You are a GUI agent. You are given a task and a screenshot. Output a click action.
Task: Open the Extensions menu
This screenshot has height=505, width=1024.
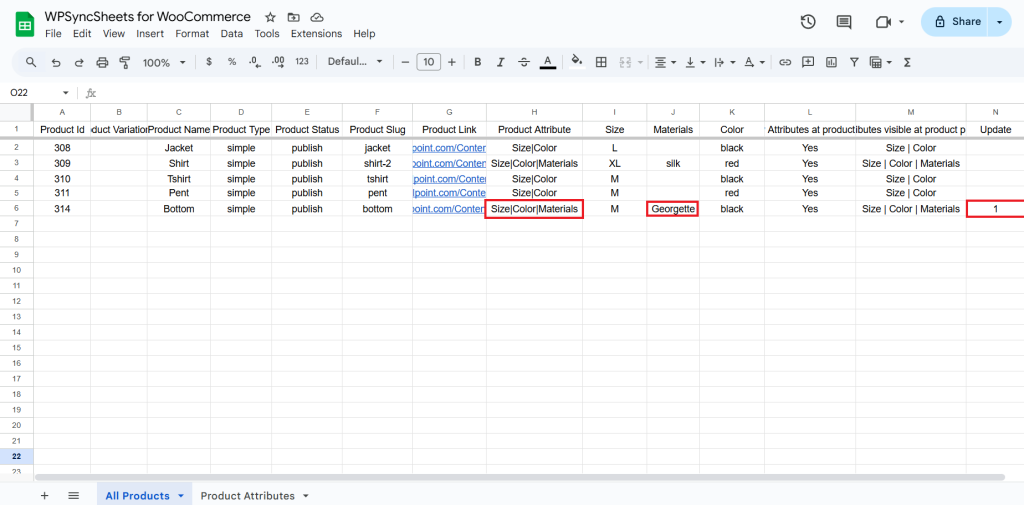[x=316, y=33]
